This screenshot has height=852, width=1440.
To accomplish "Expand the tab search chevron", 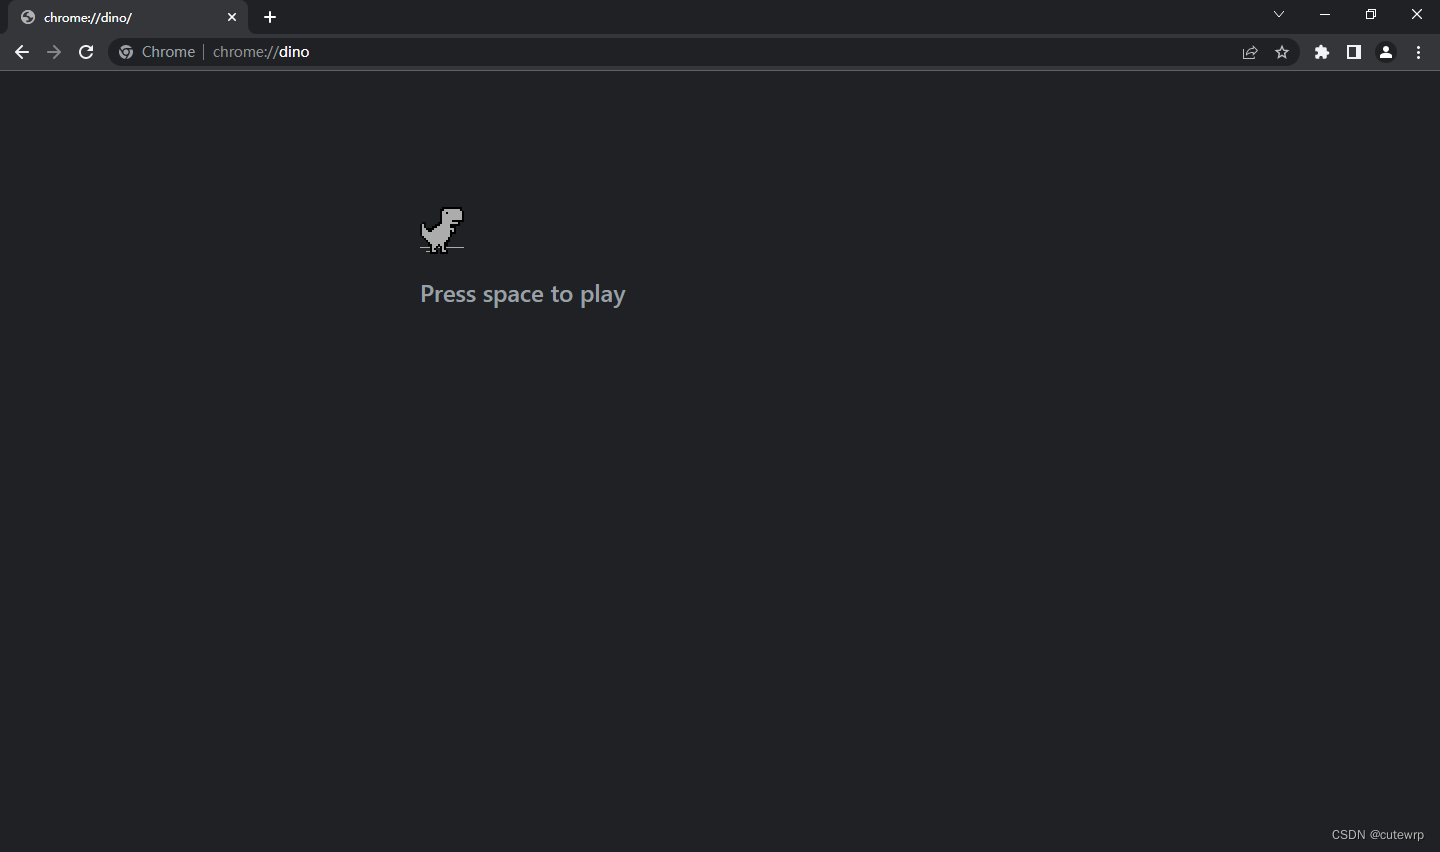I will coord(1279,14).
